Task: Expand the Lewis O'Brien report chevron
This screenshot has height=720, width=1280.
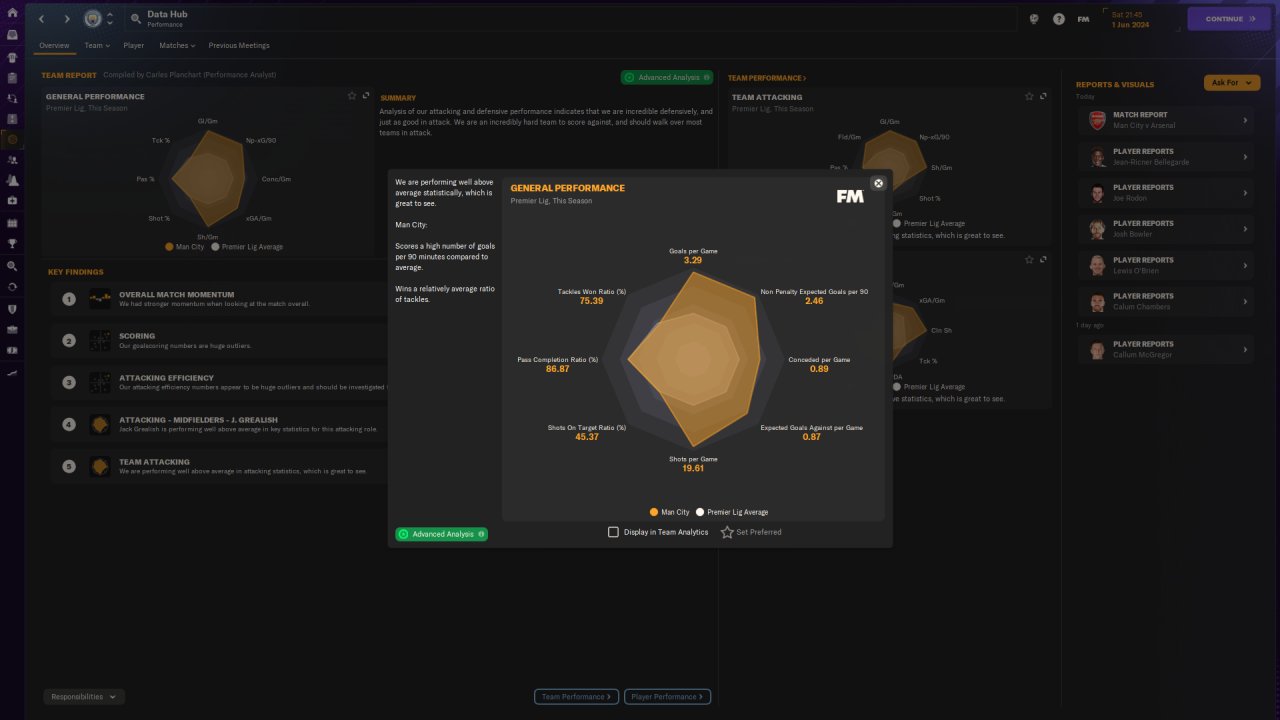Action: [1245, 266]
